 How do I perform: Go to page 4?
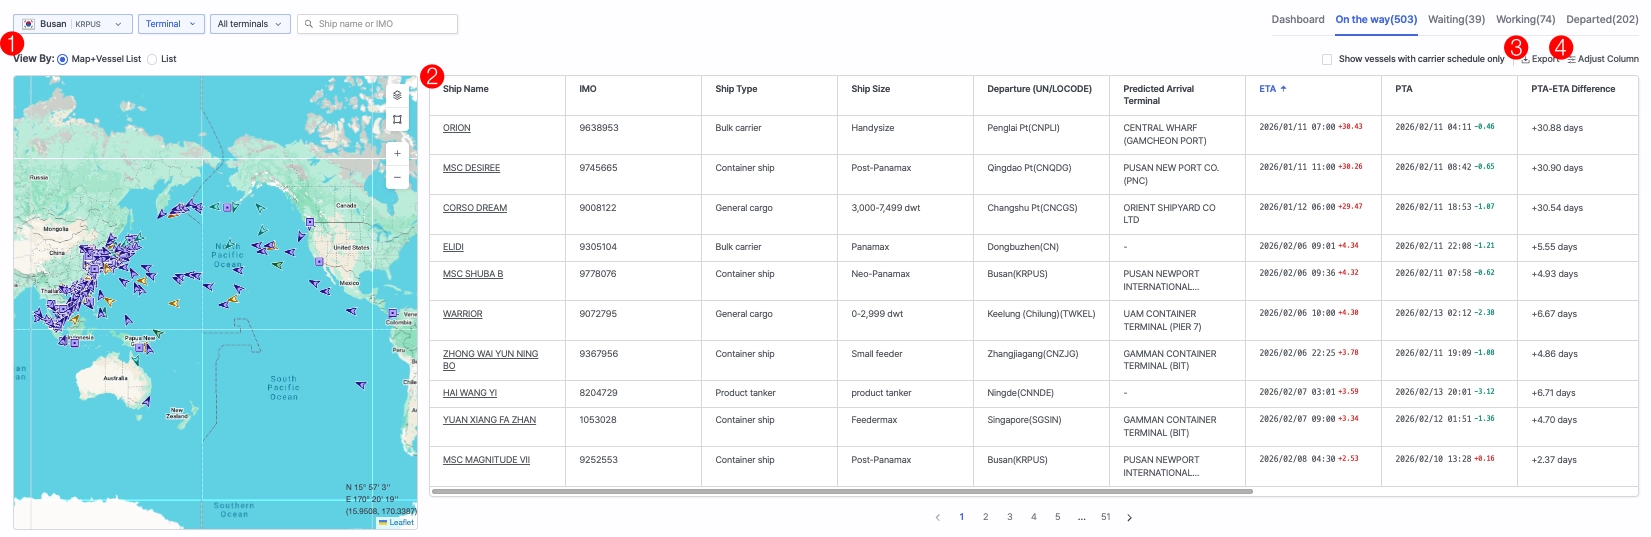[x=1033, y=518]
